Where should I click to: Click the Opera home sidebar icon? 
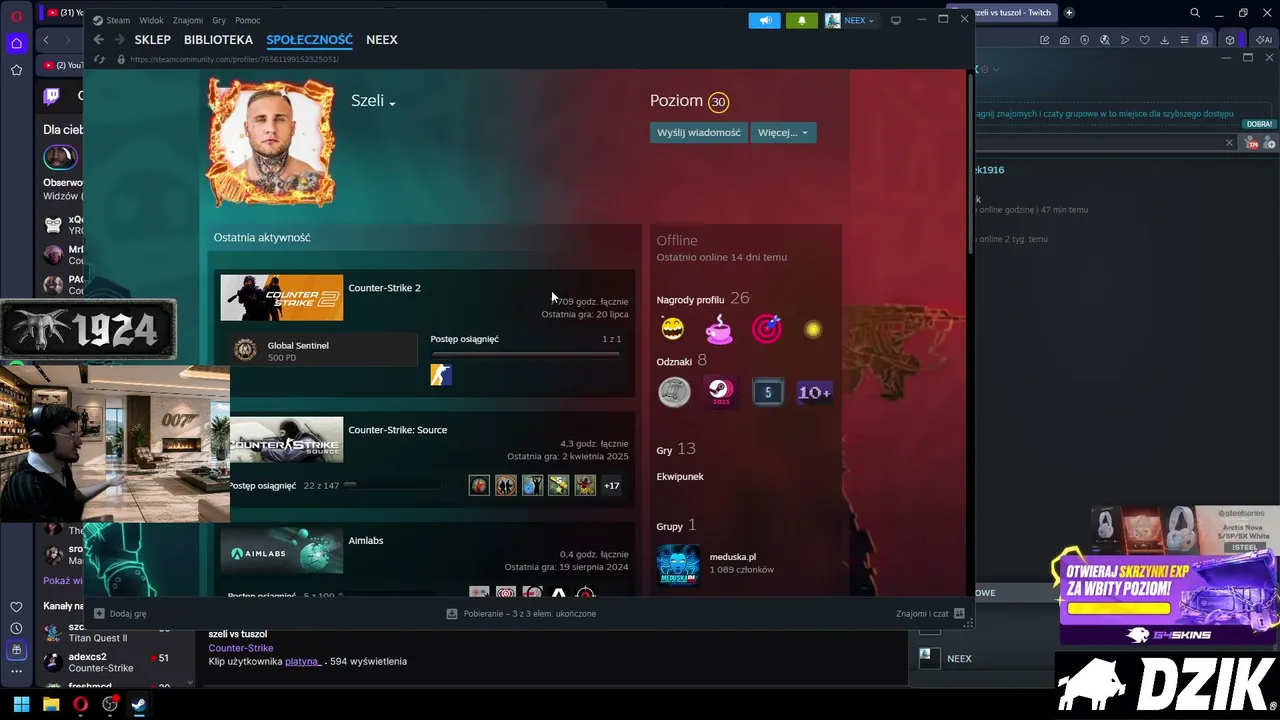pos(16,43)
